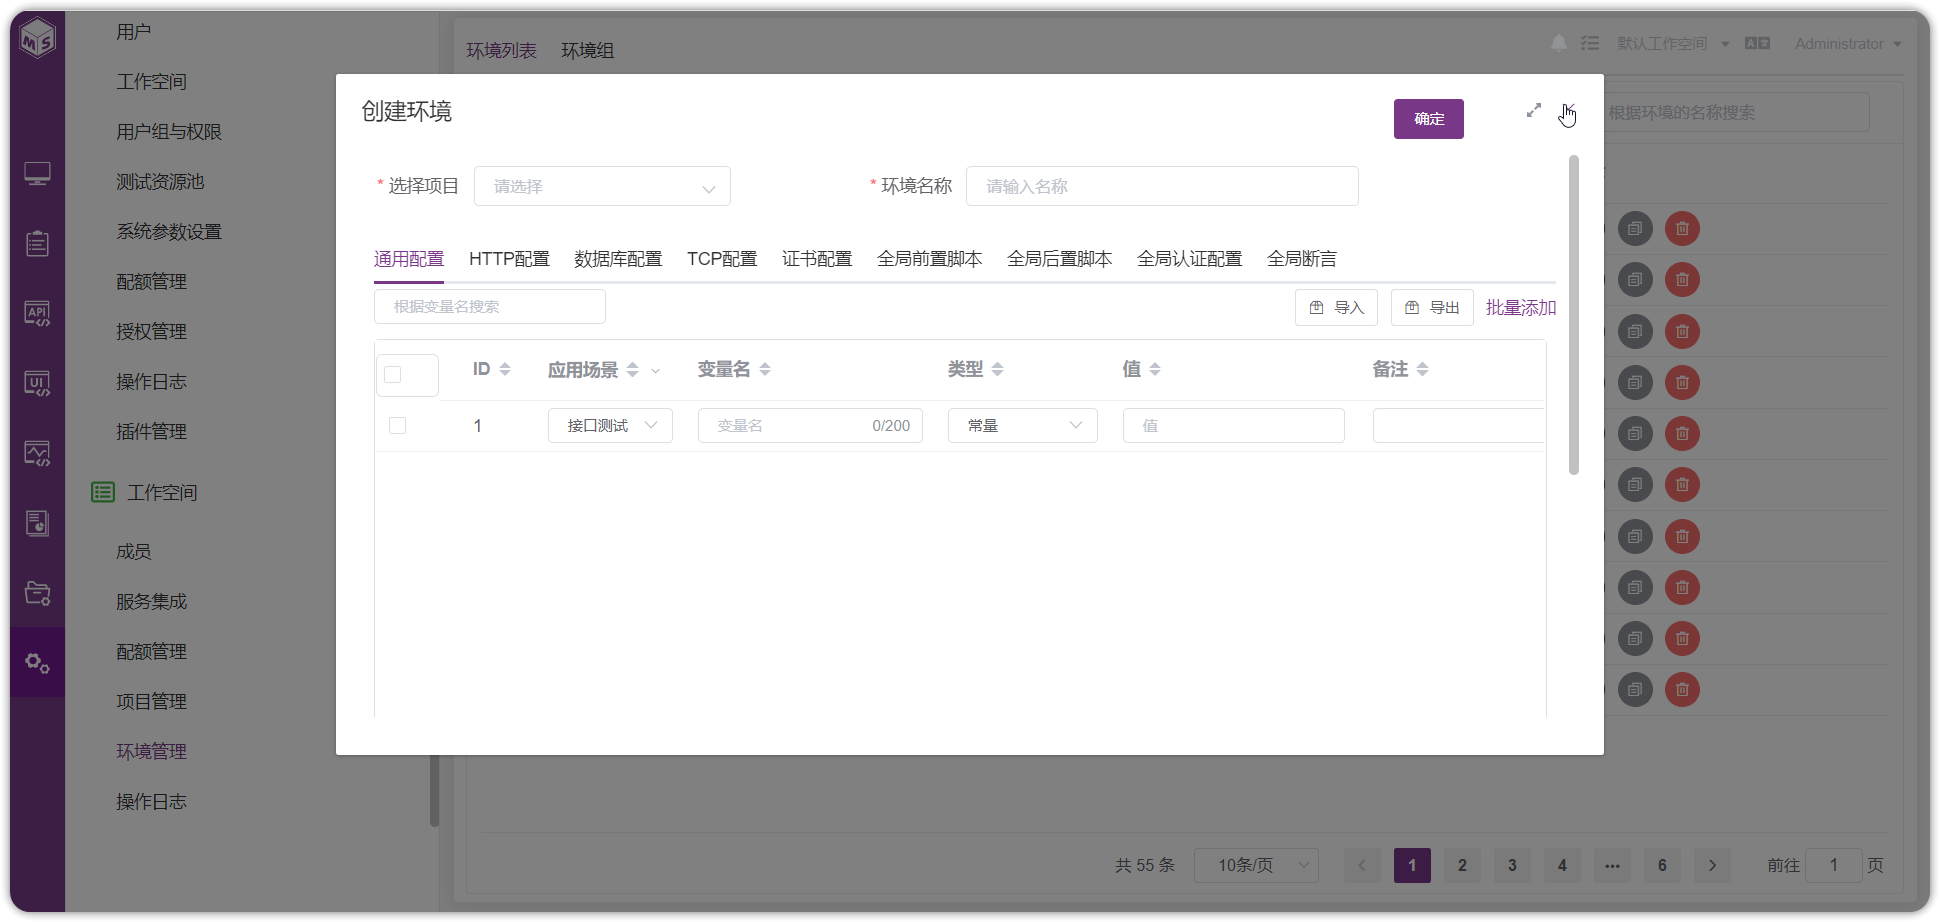Viewport: 1940px width, 922px height.
Task: Click the 导入 import button
Action: pyautogui.click(x=1336, y=307)
